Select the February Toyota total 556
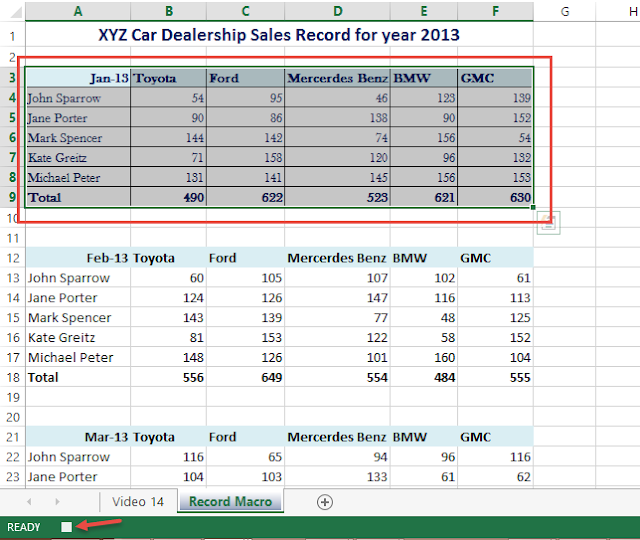 click(169, 377)
